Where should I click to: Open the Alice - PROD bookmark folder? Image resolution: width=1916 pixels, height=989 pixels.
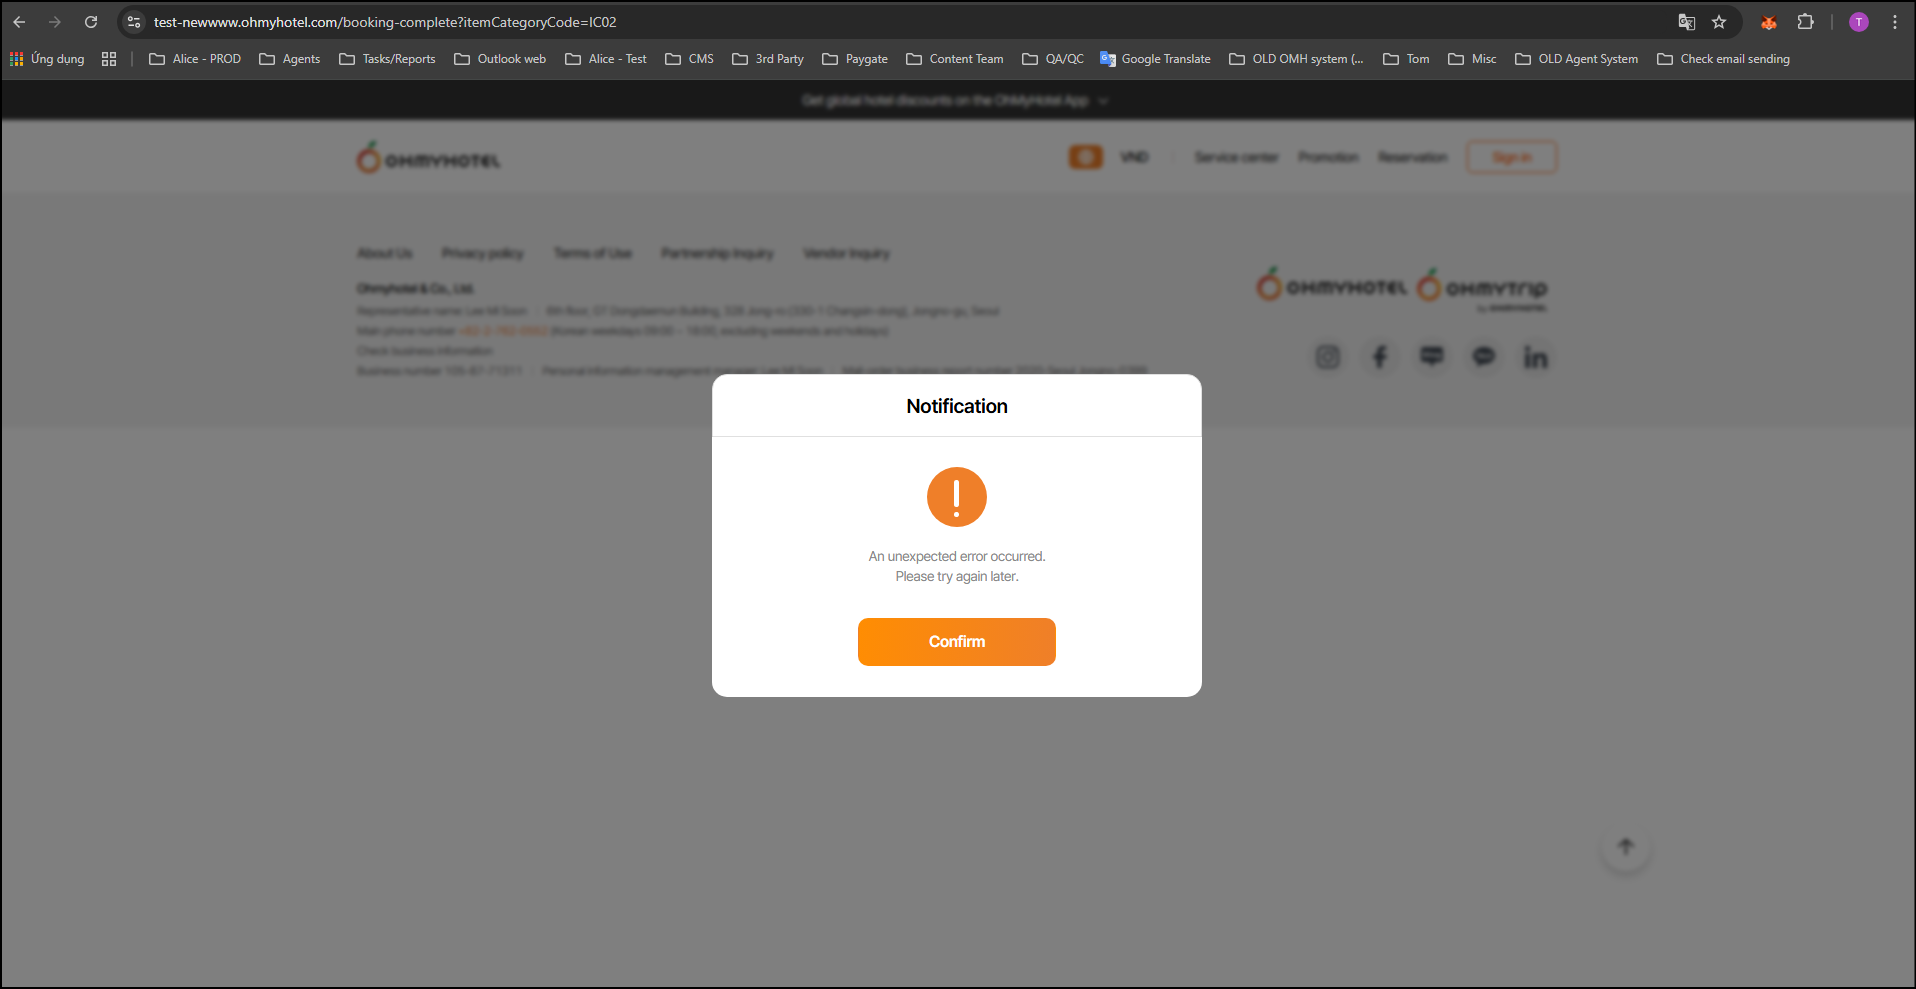click(x=195, y=59)
